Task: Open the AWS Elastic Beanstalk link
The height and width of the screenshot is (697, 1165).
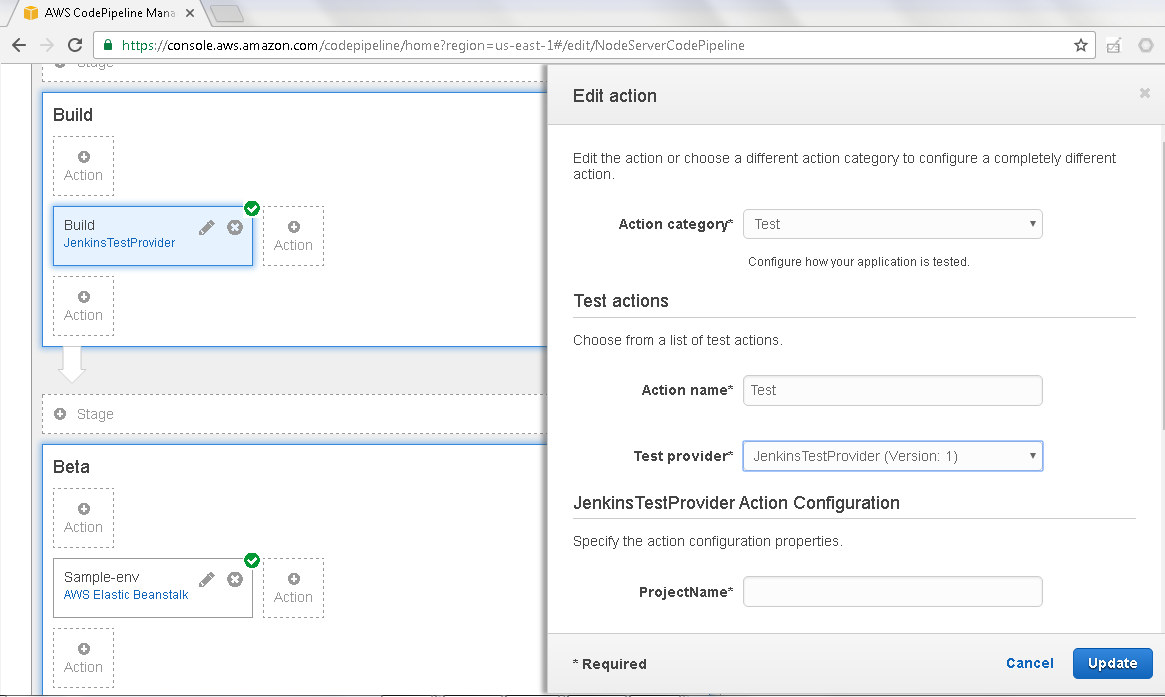Action: [x=126, y=595]
